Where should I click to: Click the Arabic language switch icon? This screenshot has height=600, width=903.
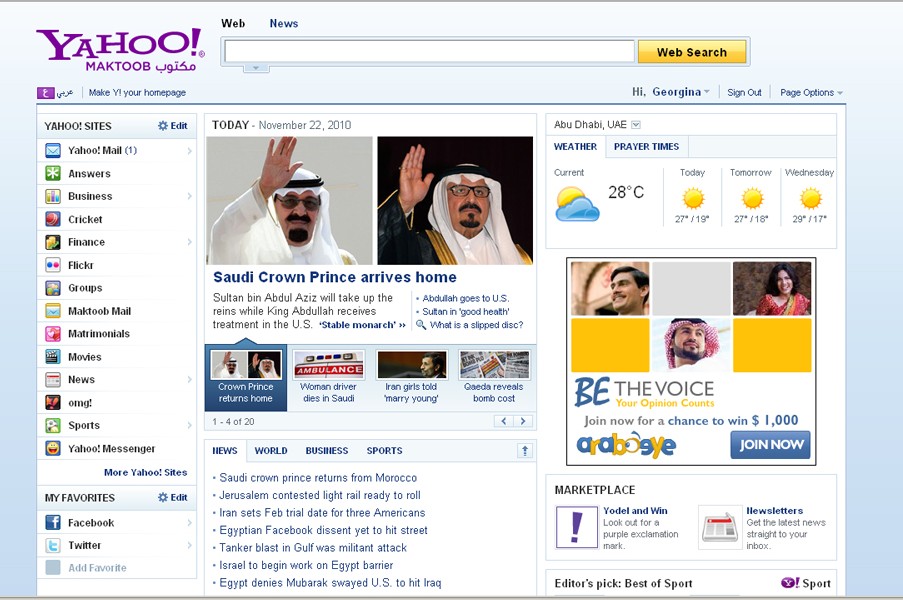tap(46, 93)
